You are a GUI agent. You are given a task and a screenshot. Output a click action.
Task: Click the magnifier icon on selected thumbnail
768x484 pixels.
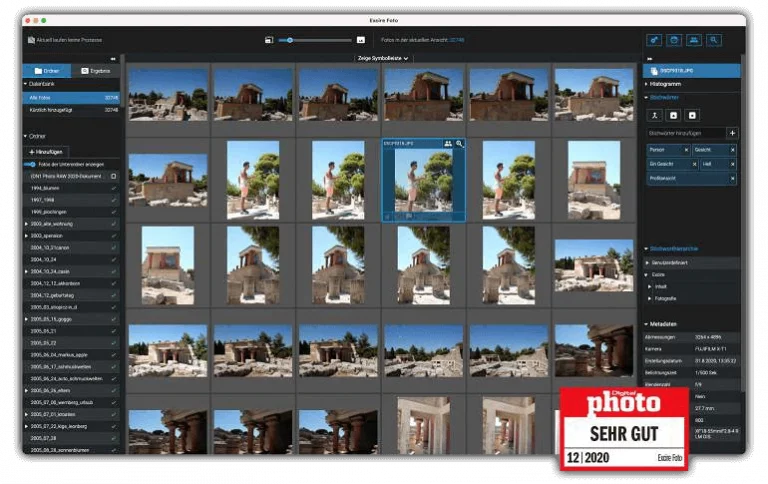coord(459,144)
